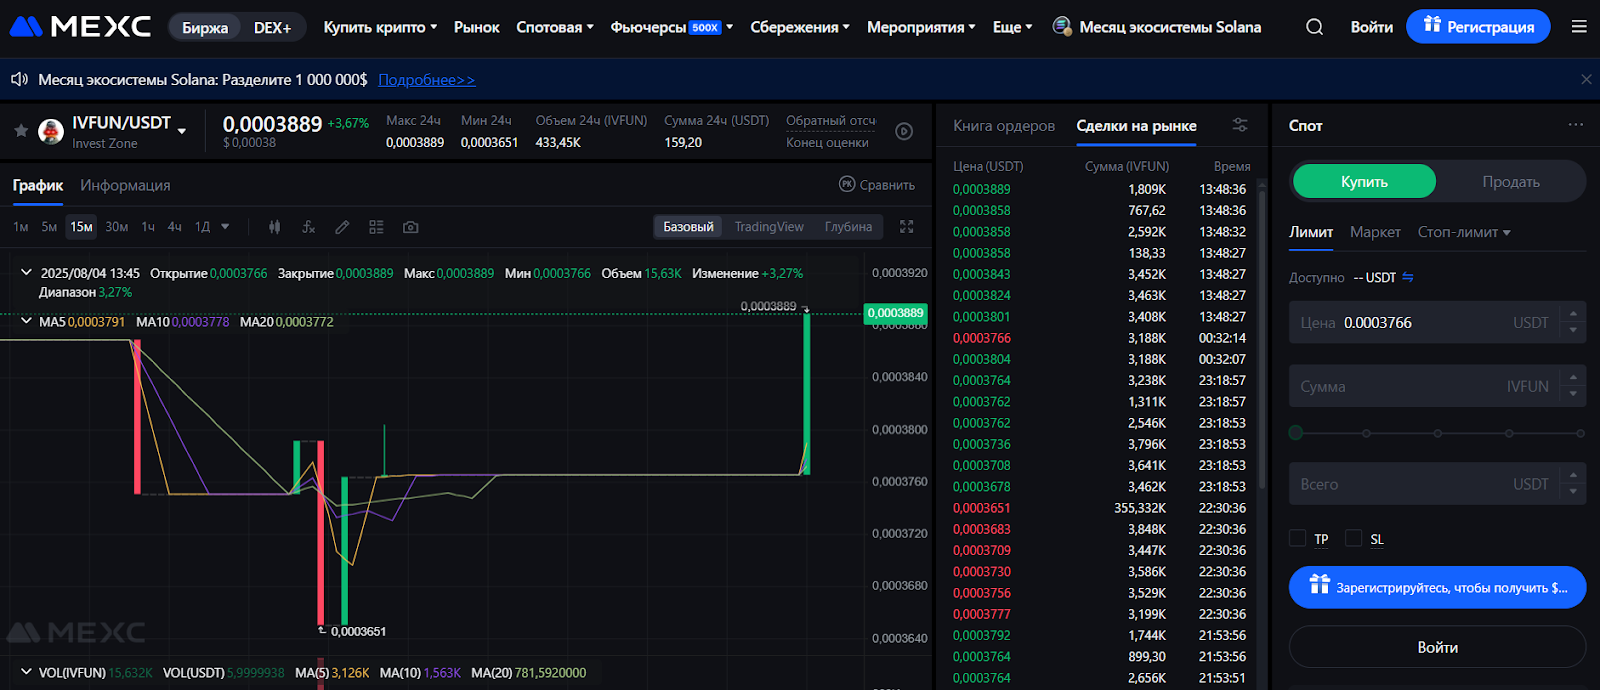Select the Глубина depth view

pyautogui.click(x=848, y=227)
